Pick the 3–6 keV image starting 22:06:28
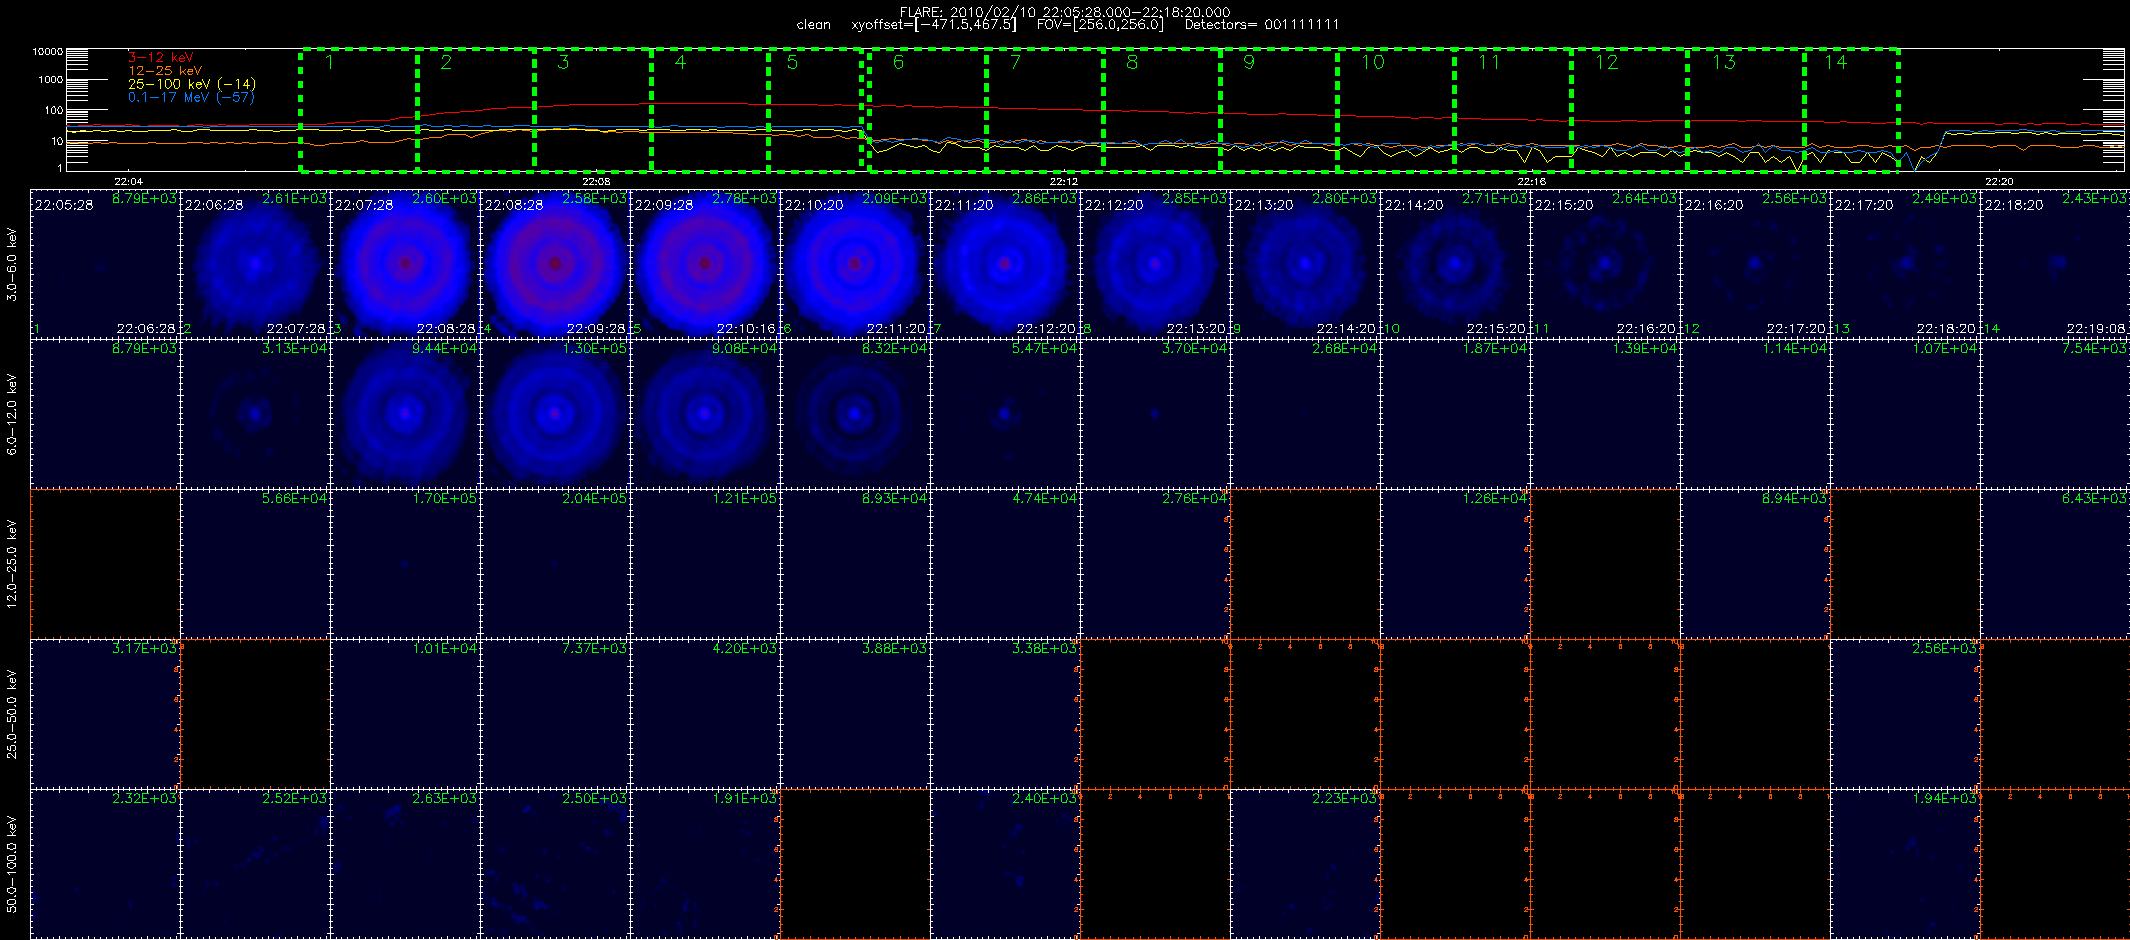2130x940 pixels. pos(255,264)
